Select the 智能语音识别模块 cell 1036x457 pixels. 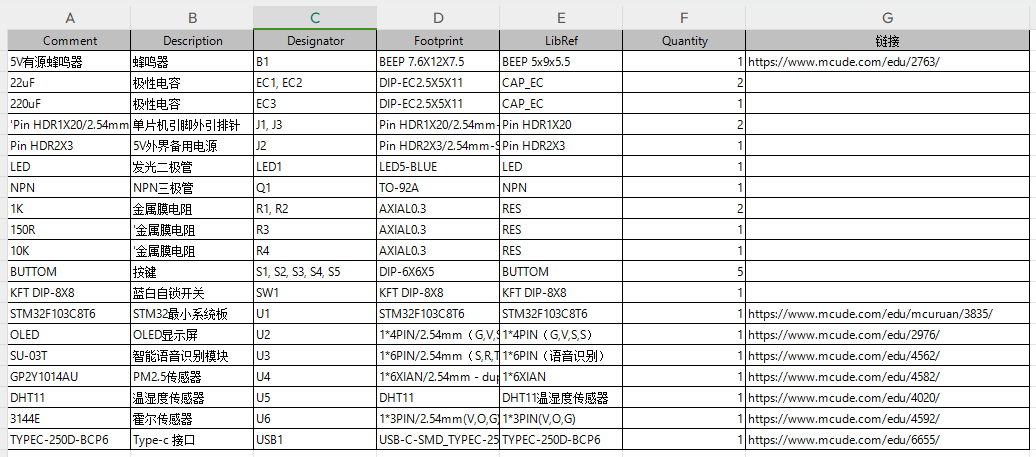click(192, 356)
